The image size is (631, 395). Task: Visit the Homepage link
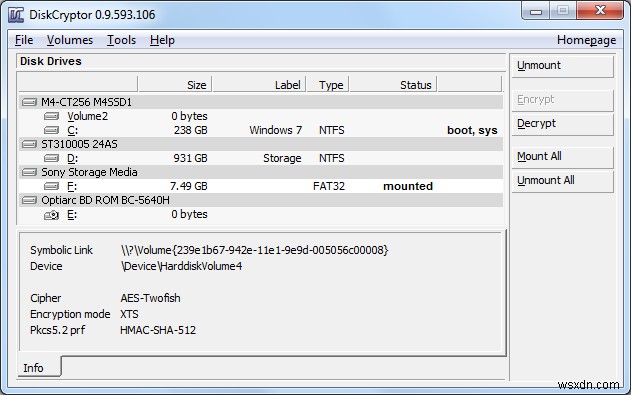tap(586, 40)
